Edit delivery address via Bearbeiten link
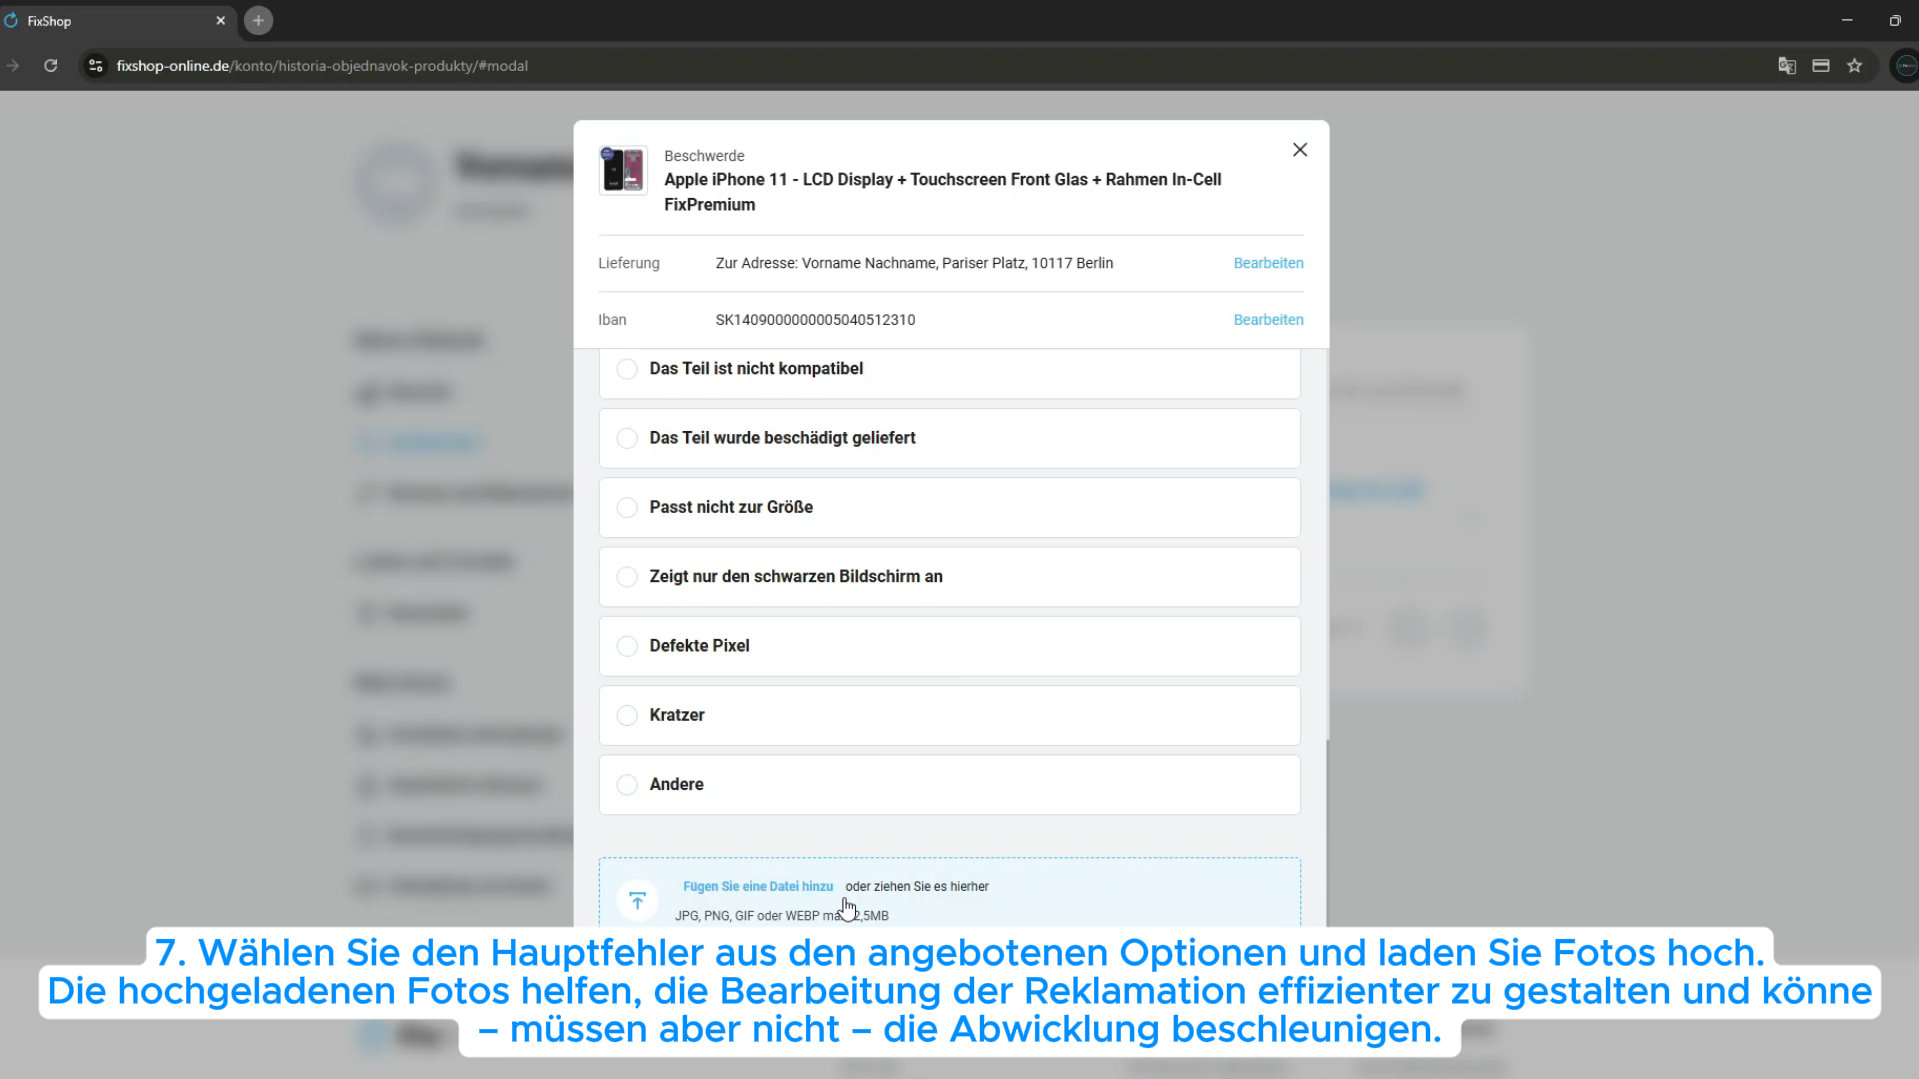 pos(1267,263)
